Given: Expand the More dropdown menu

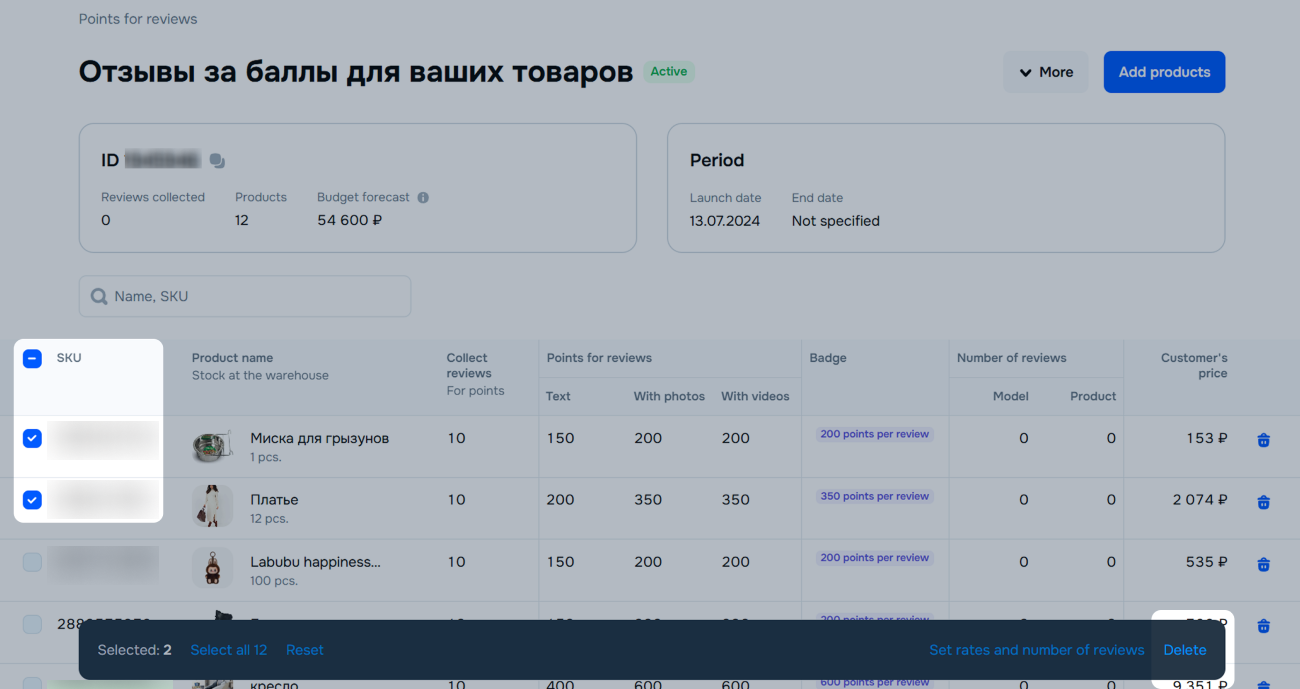Looking at the screenshot, I should point(1045,72).
